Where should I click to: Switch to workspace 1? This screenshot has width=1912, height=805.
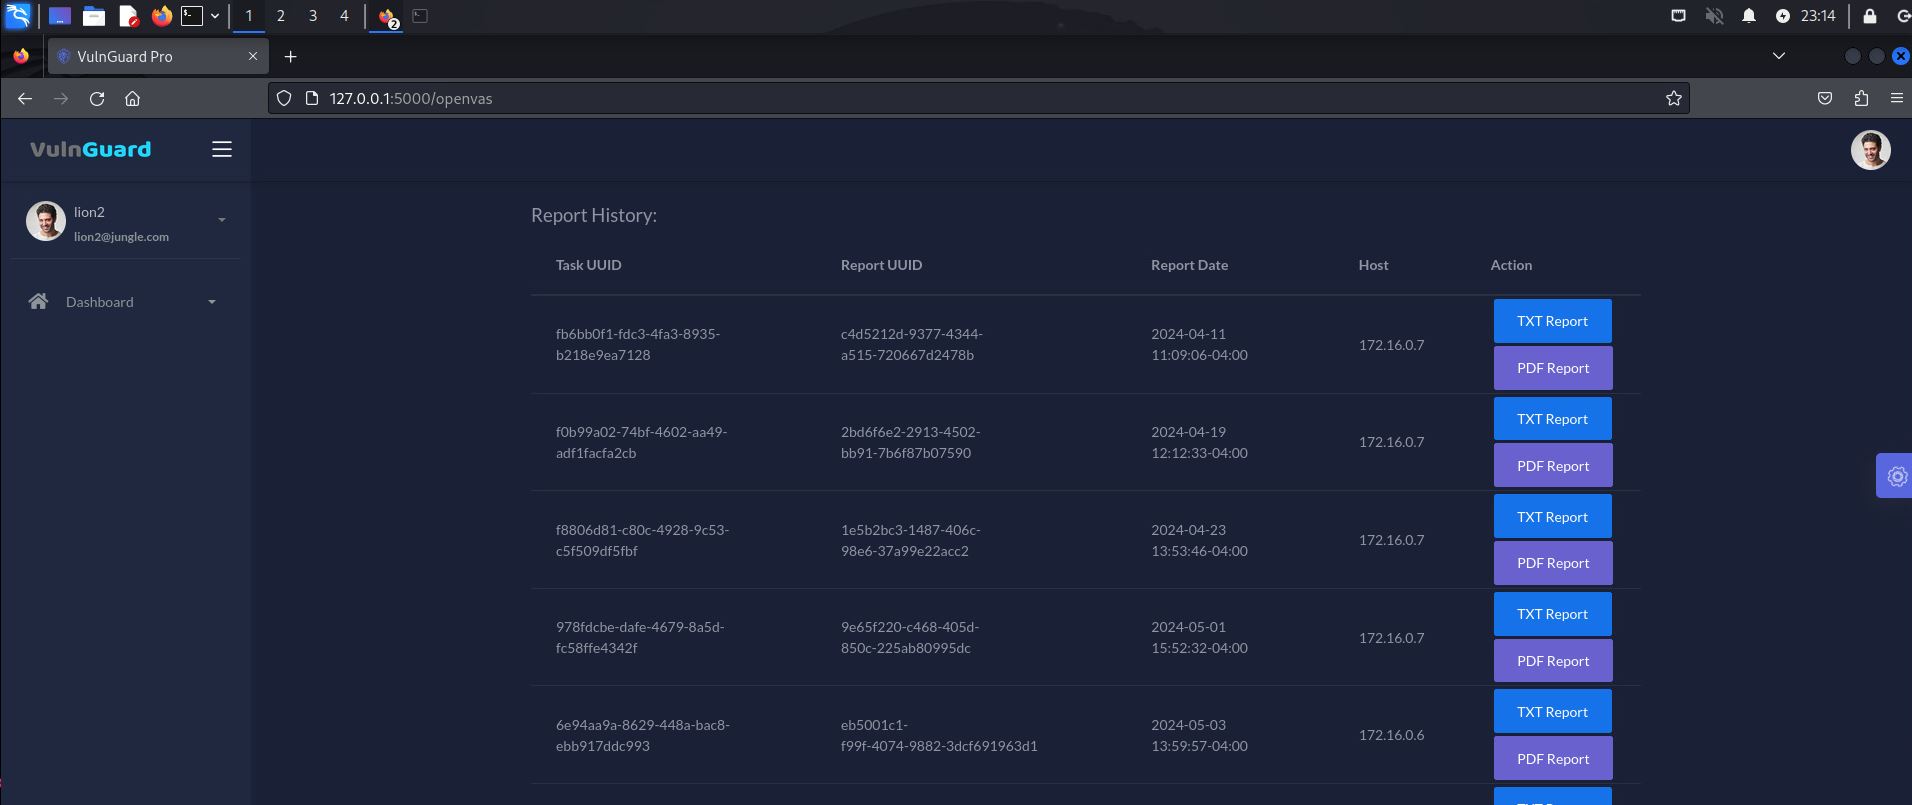tap(249, 15)
